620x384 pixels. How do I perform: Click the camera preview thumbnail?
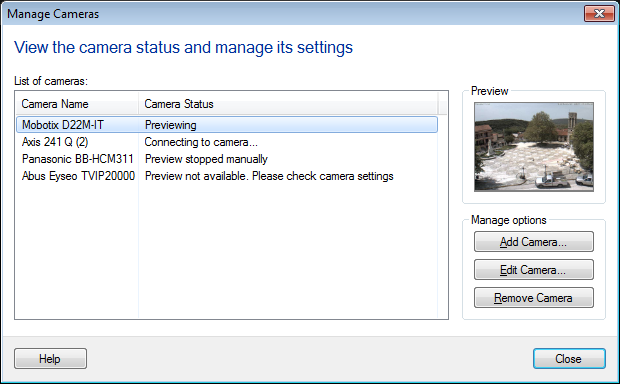click(534, 147)
